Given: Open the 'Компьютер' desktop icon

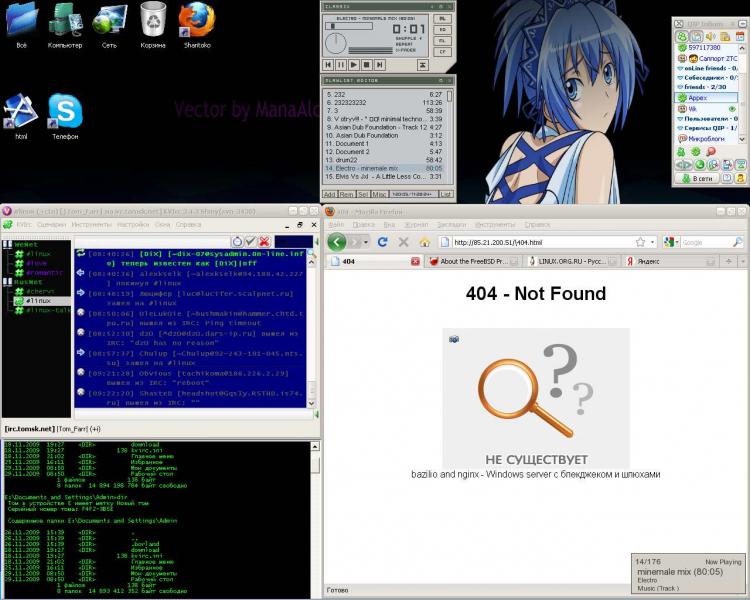Looking at the screenshot, I should point(65,25).
